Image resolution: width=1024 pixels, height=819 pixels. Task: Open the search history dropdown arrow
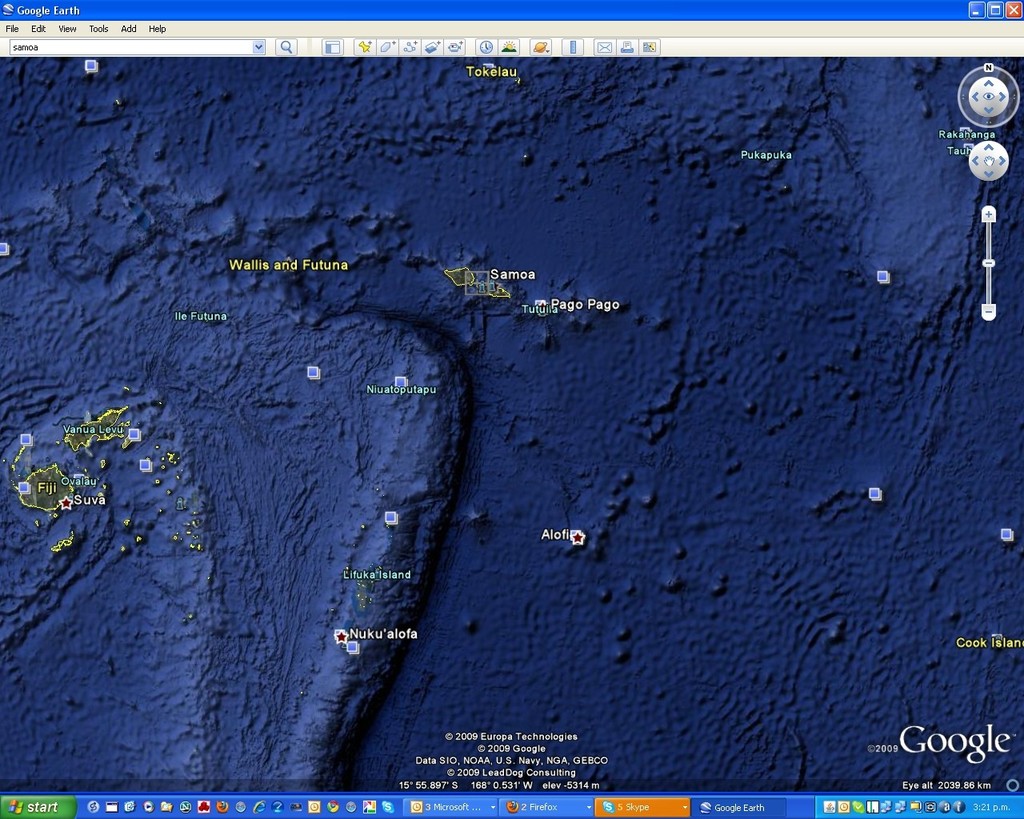tap(259, 47)
